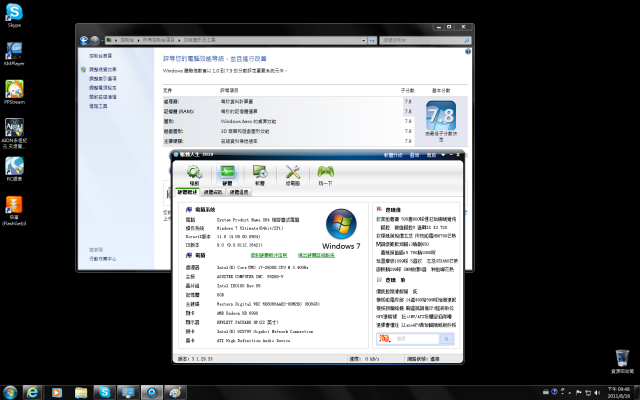Open Control Panel Home in sidebar
Screen dimensions: 640x400
tap(100, 56)
